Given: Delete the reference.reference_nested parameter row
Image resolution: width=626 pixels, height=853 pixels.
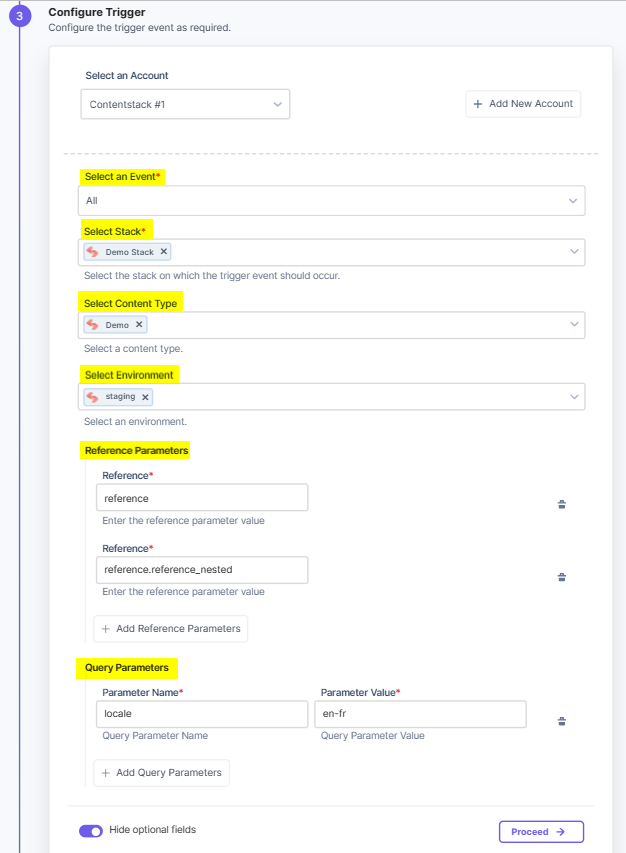Looking at the screenshot, I should click(561, 577).
